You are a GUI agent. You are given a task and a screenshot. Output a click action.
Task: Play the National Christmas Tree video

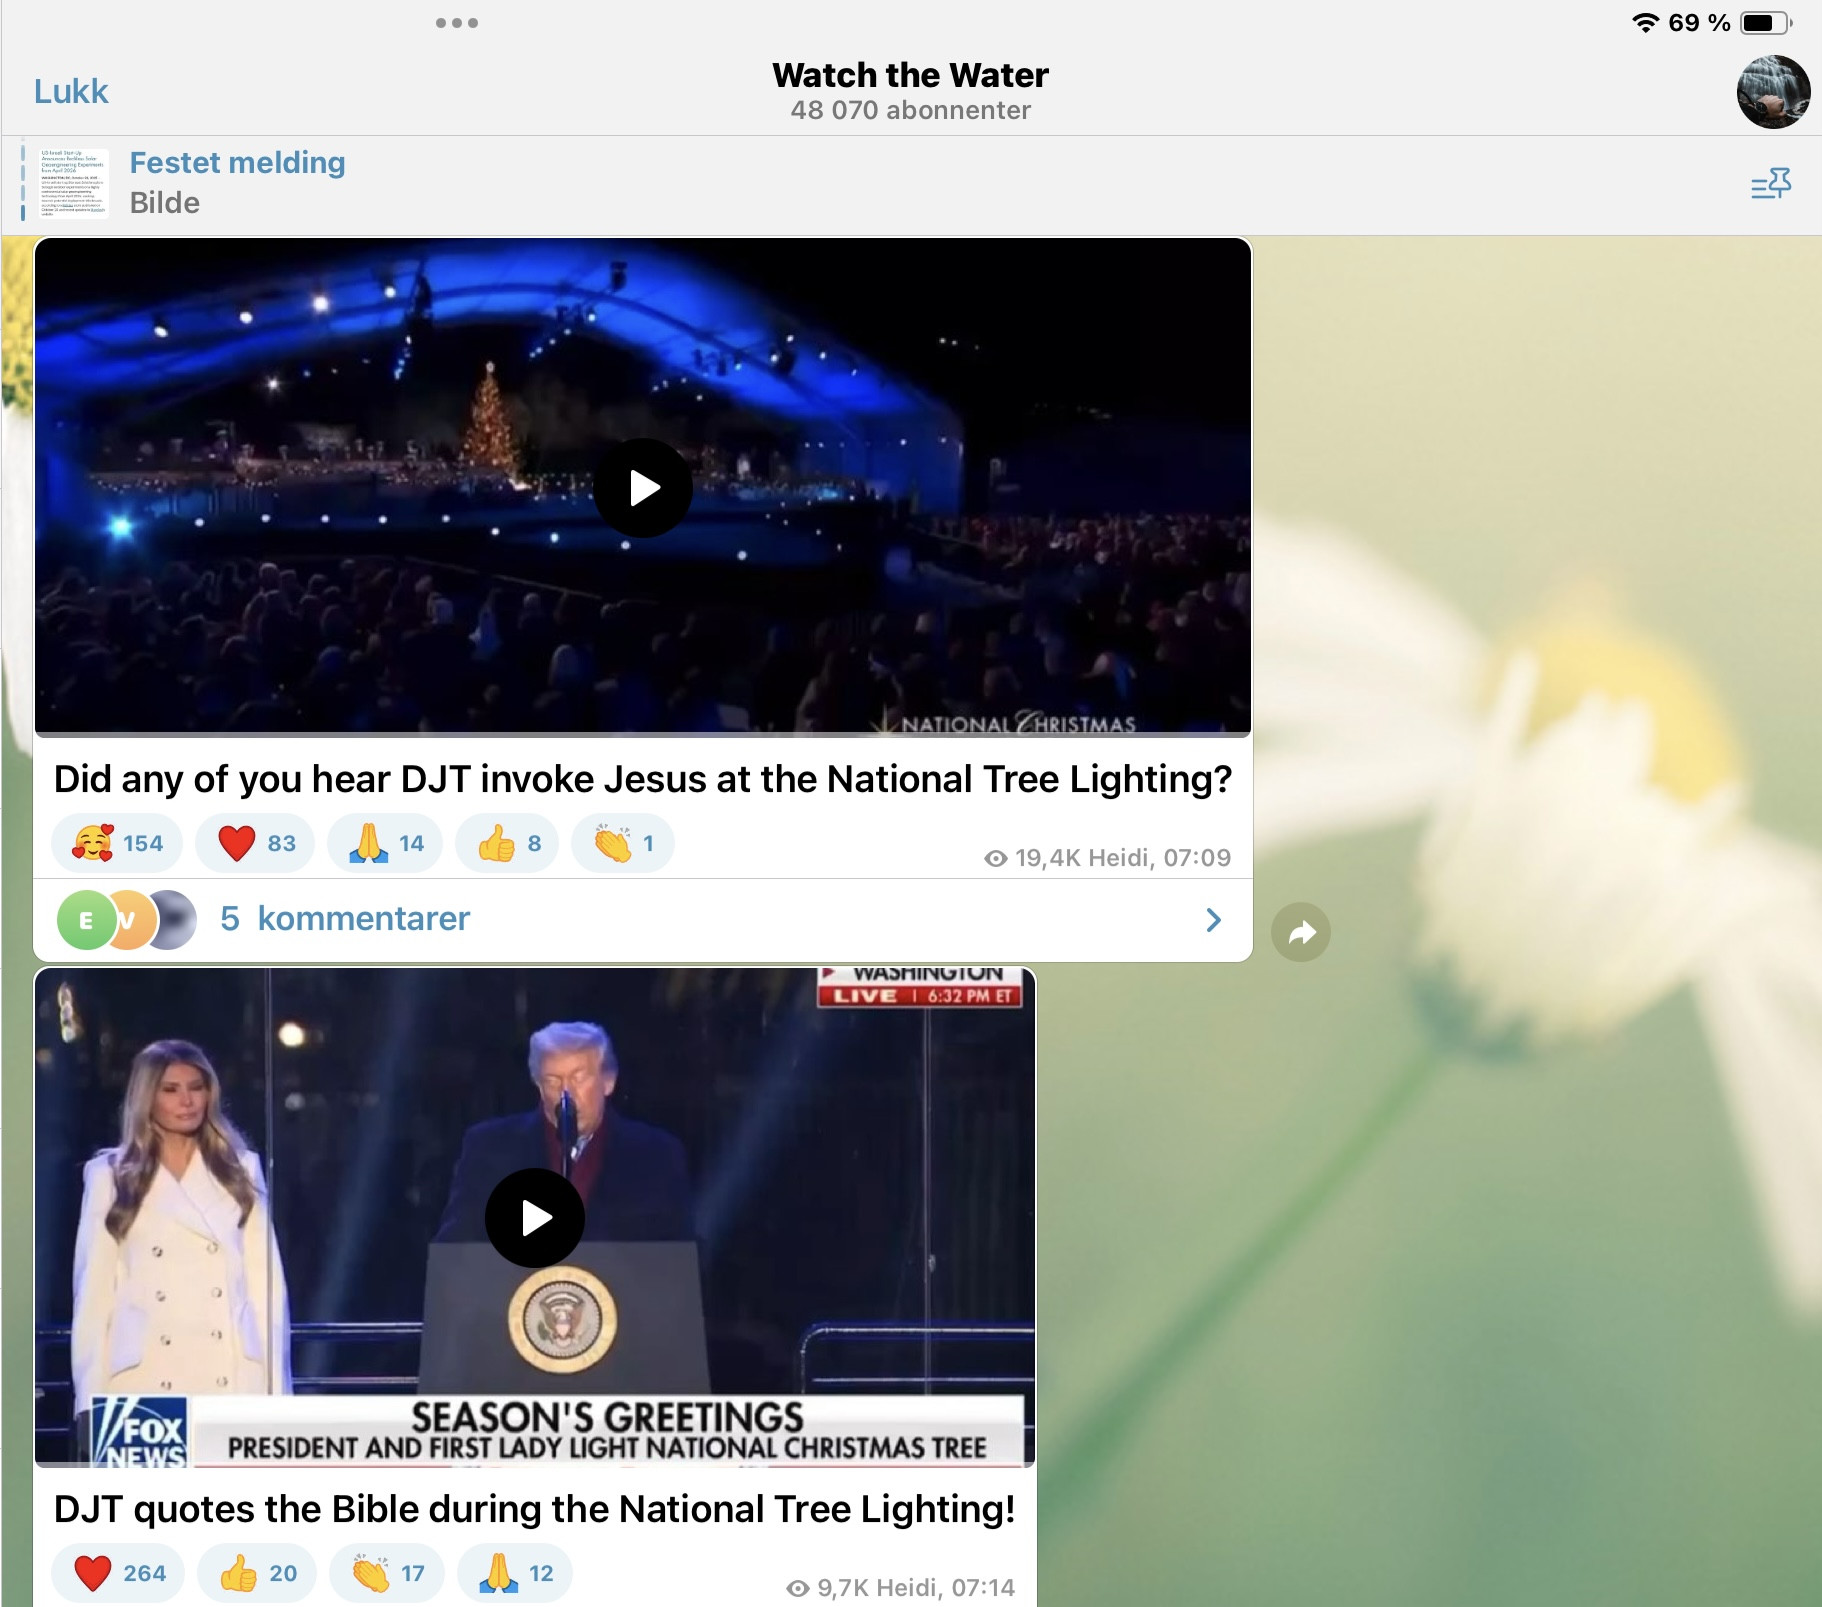tap(643, 488)
